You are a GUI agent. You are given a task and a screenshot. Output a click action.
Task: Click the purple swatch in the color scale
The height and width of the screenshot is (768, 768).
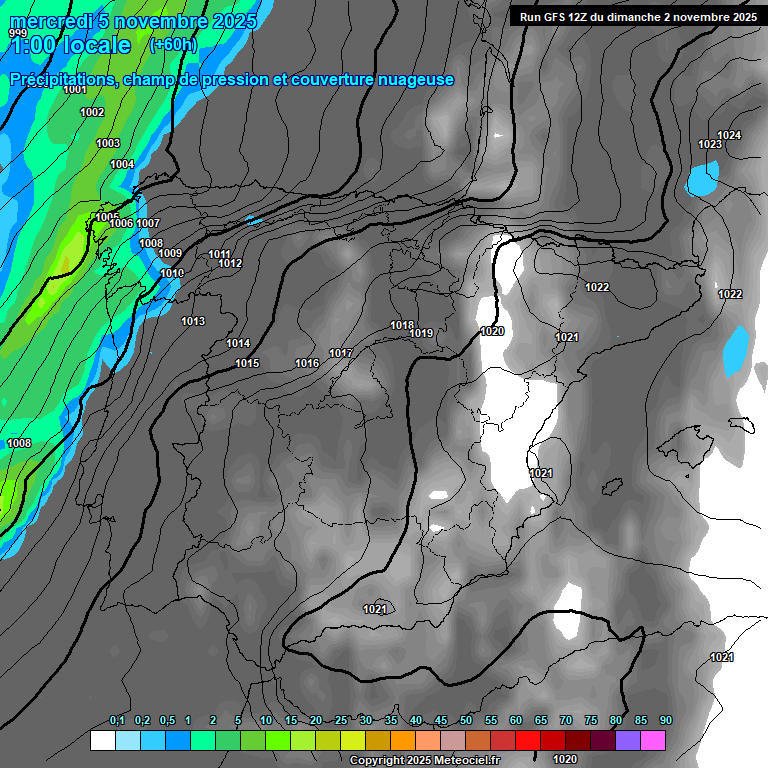(x=628, y=741)
